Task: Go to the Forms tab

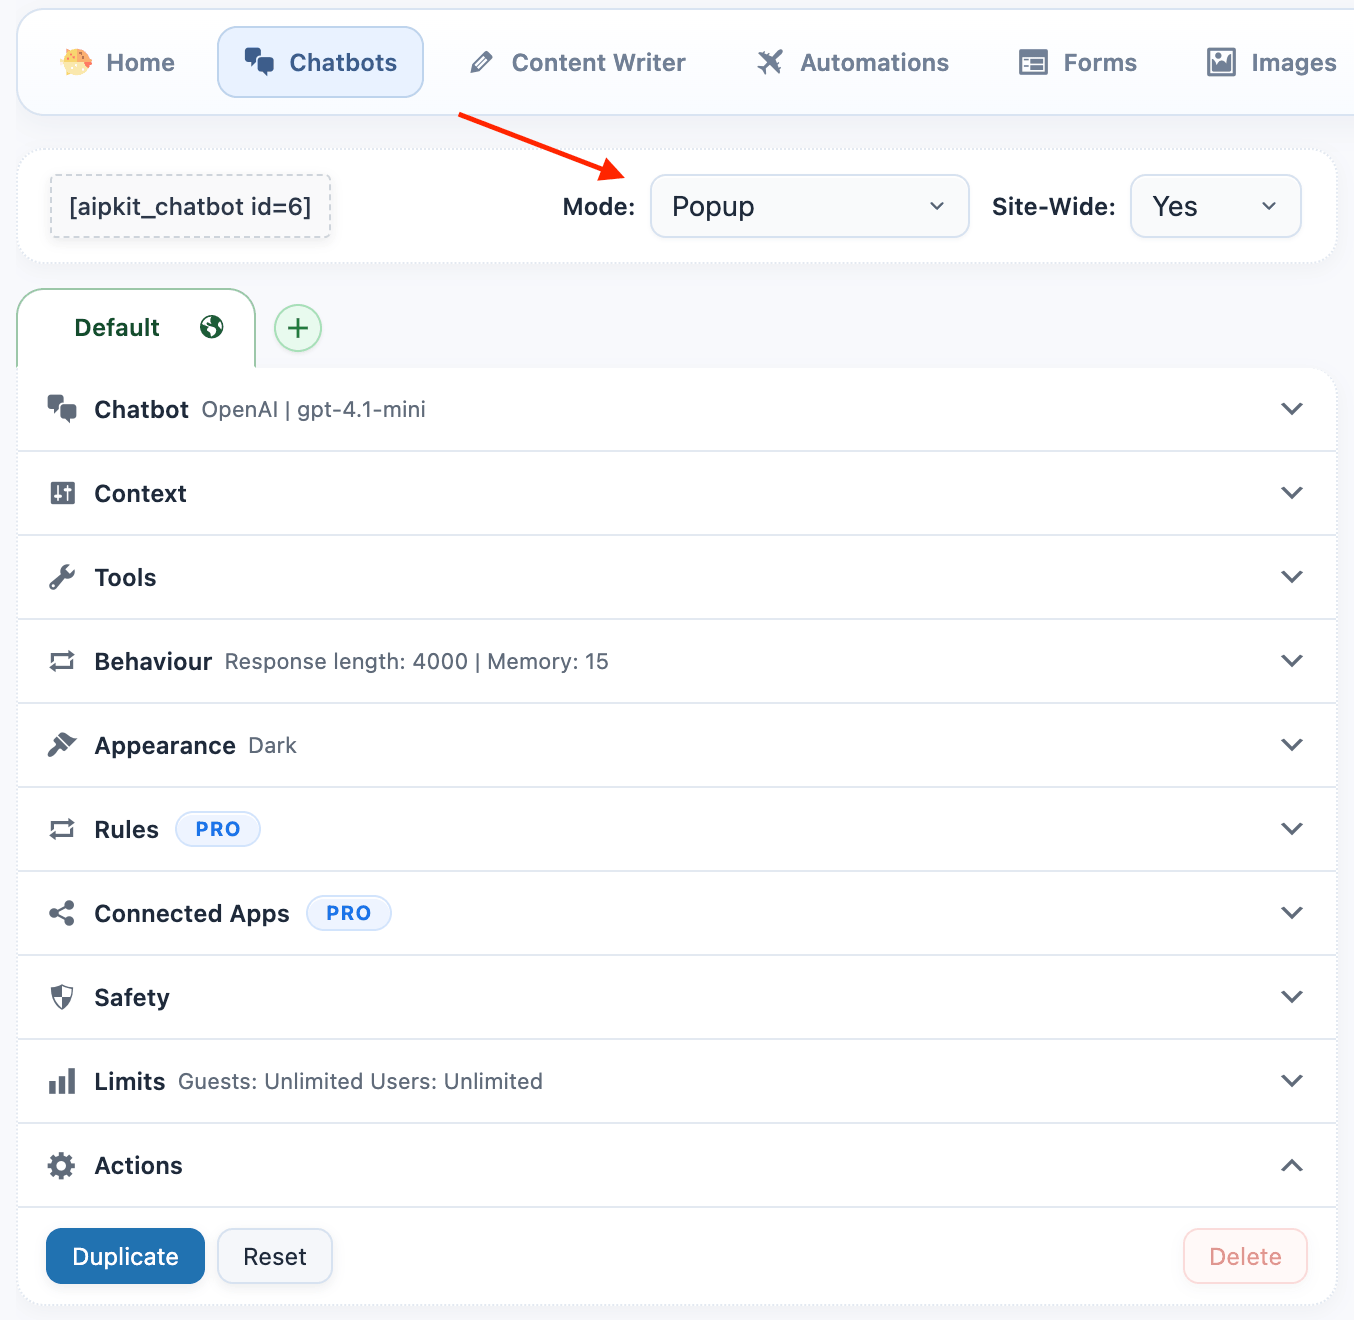Action: (x=1078, y=62)
